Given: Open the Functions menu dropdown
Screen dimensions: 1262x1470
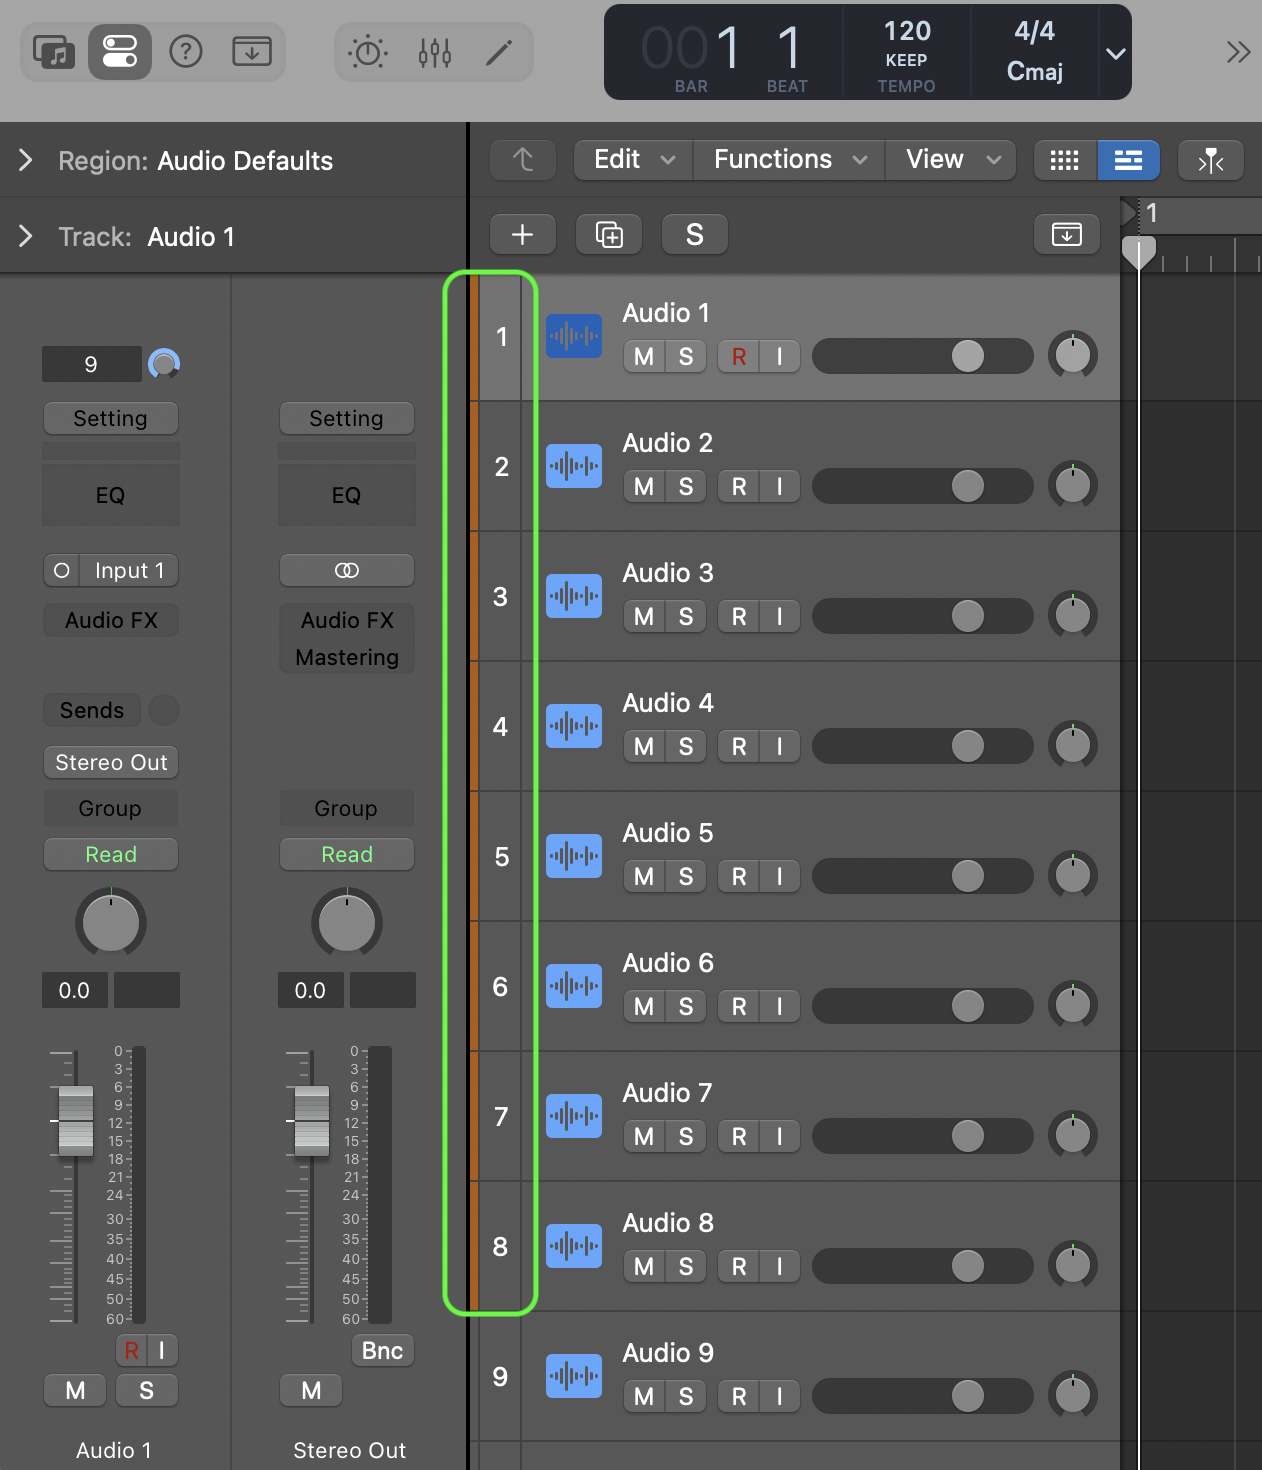Looking at the screenshot, I should pyautogui.click(x=789, y=160).
